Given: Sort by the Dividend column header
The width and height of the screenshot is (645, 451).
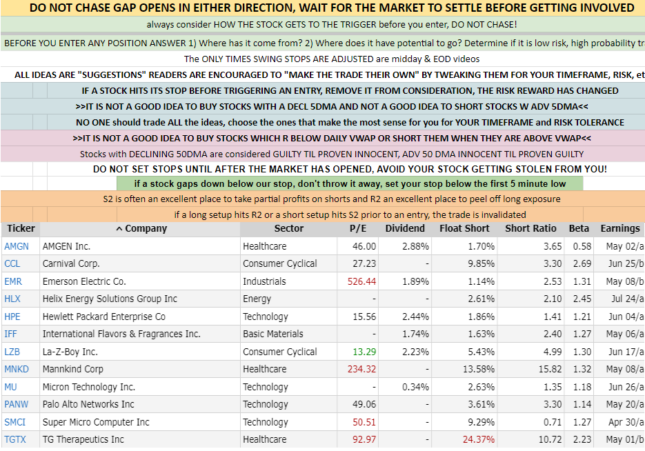Looking at the screenshot, I should click(405, 229).
